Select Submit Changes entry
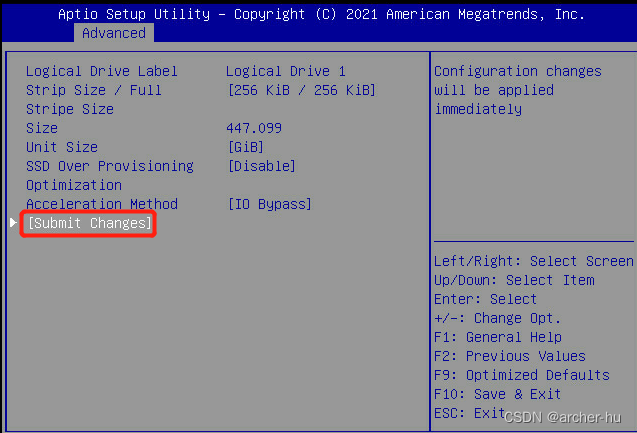 coord(90,223)
